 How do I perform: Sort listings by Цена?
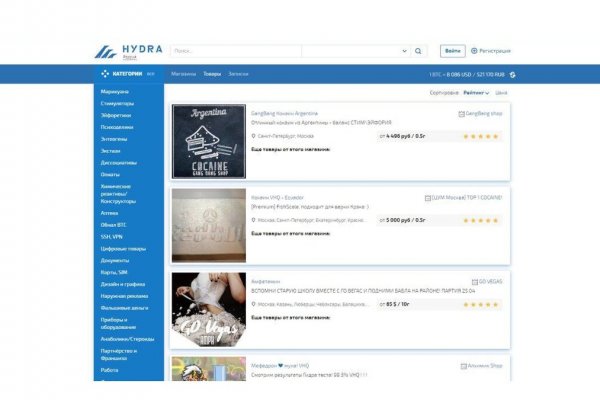coord(501,92)
